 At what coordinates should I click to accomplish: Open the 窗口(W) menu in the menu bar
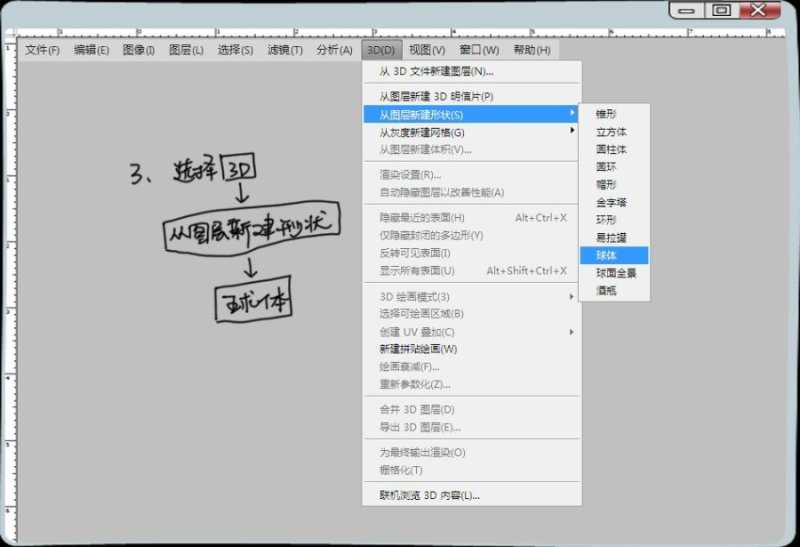[479, 50]
